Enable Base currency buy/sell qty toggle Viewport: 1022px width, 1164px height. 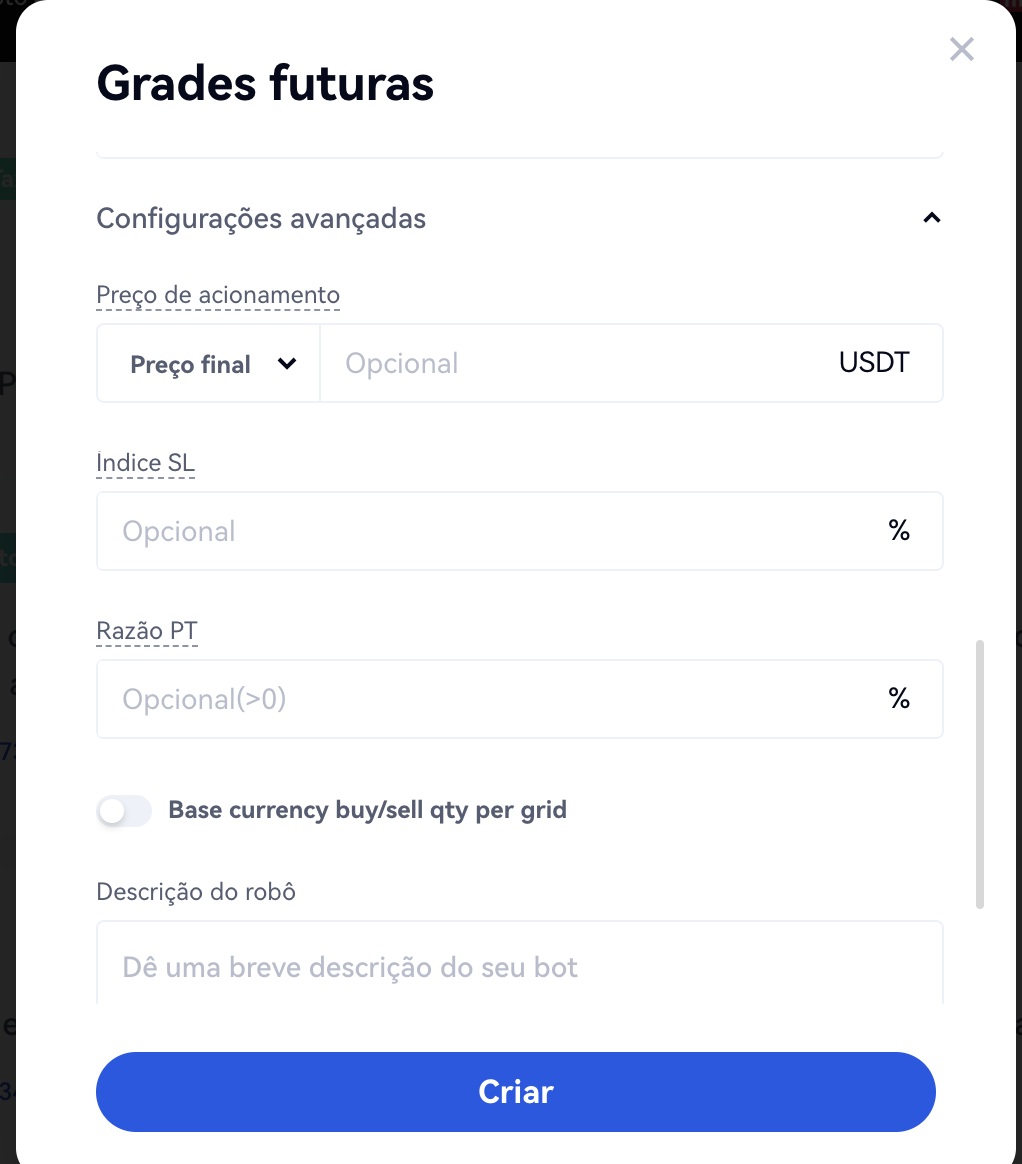pos(124,811)
